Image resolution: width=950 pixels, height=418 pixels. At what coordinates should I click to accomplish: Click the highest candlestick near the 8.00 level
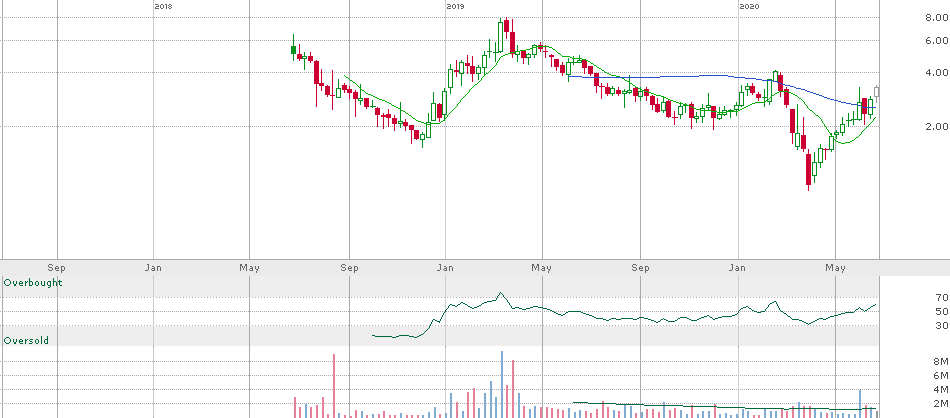click(x=507, y=25)
